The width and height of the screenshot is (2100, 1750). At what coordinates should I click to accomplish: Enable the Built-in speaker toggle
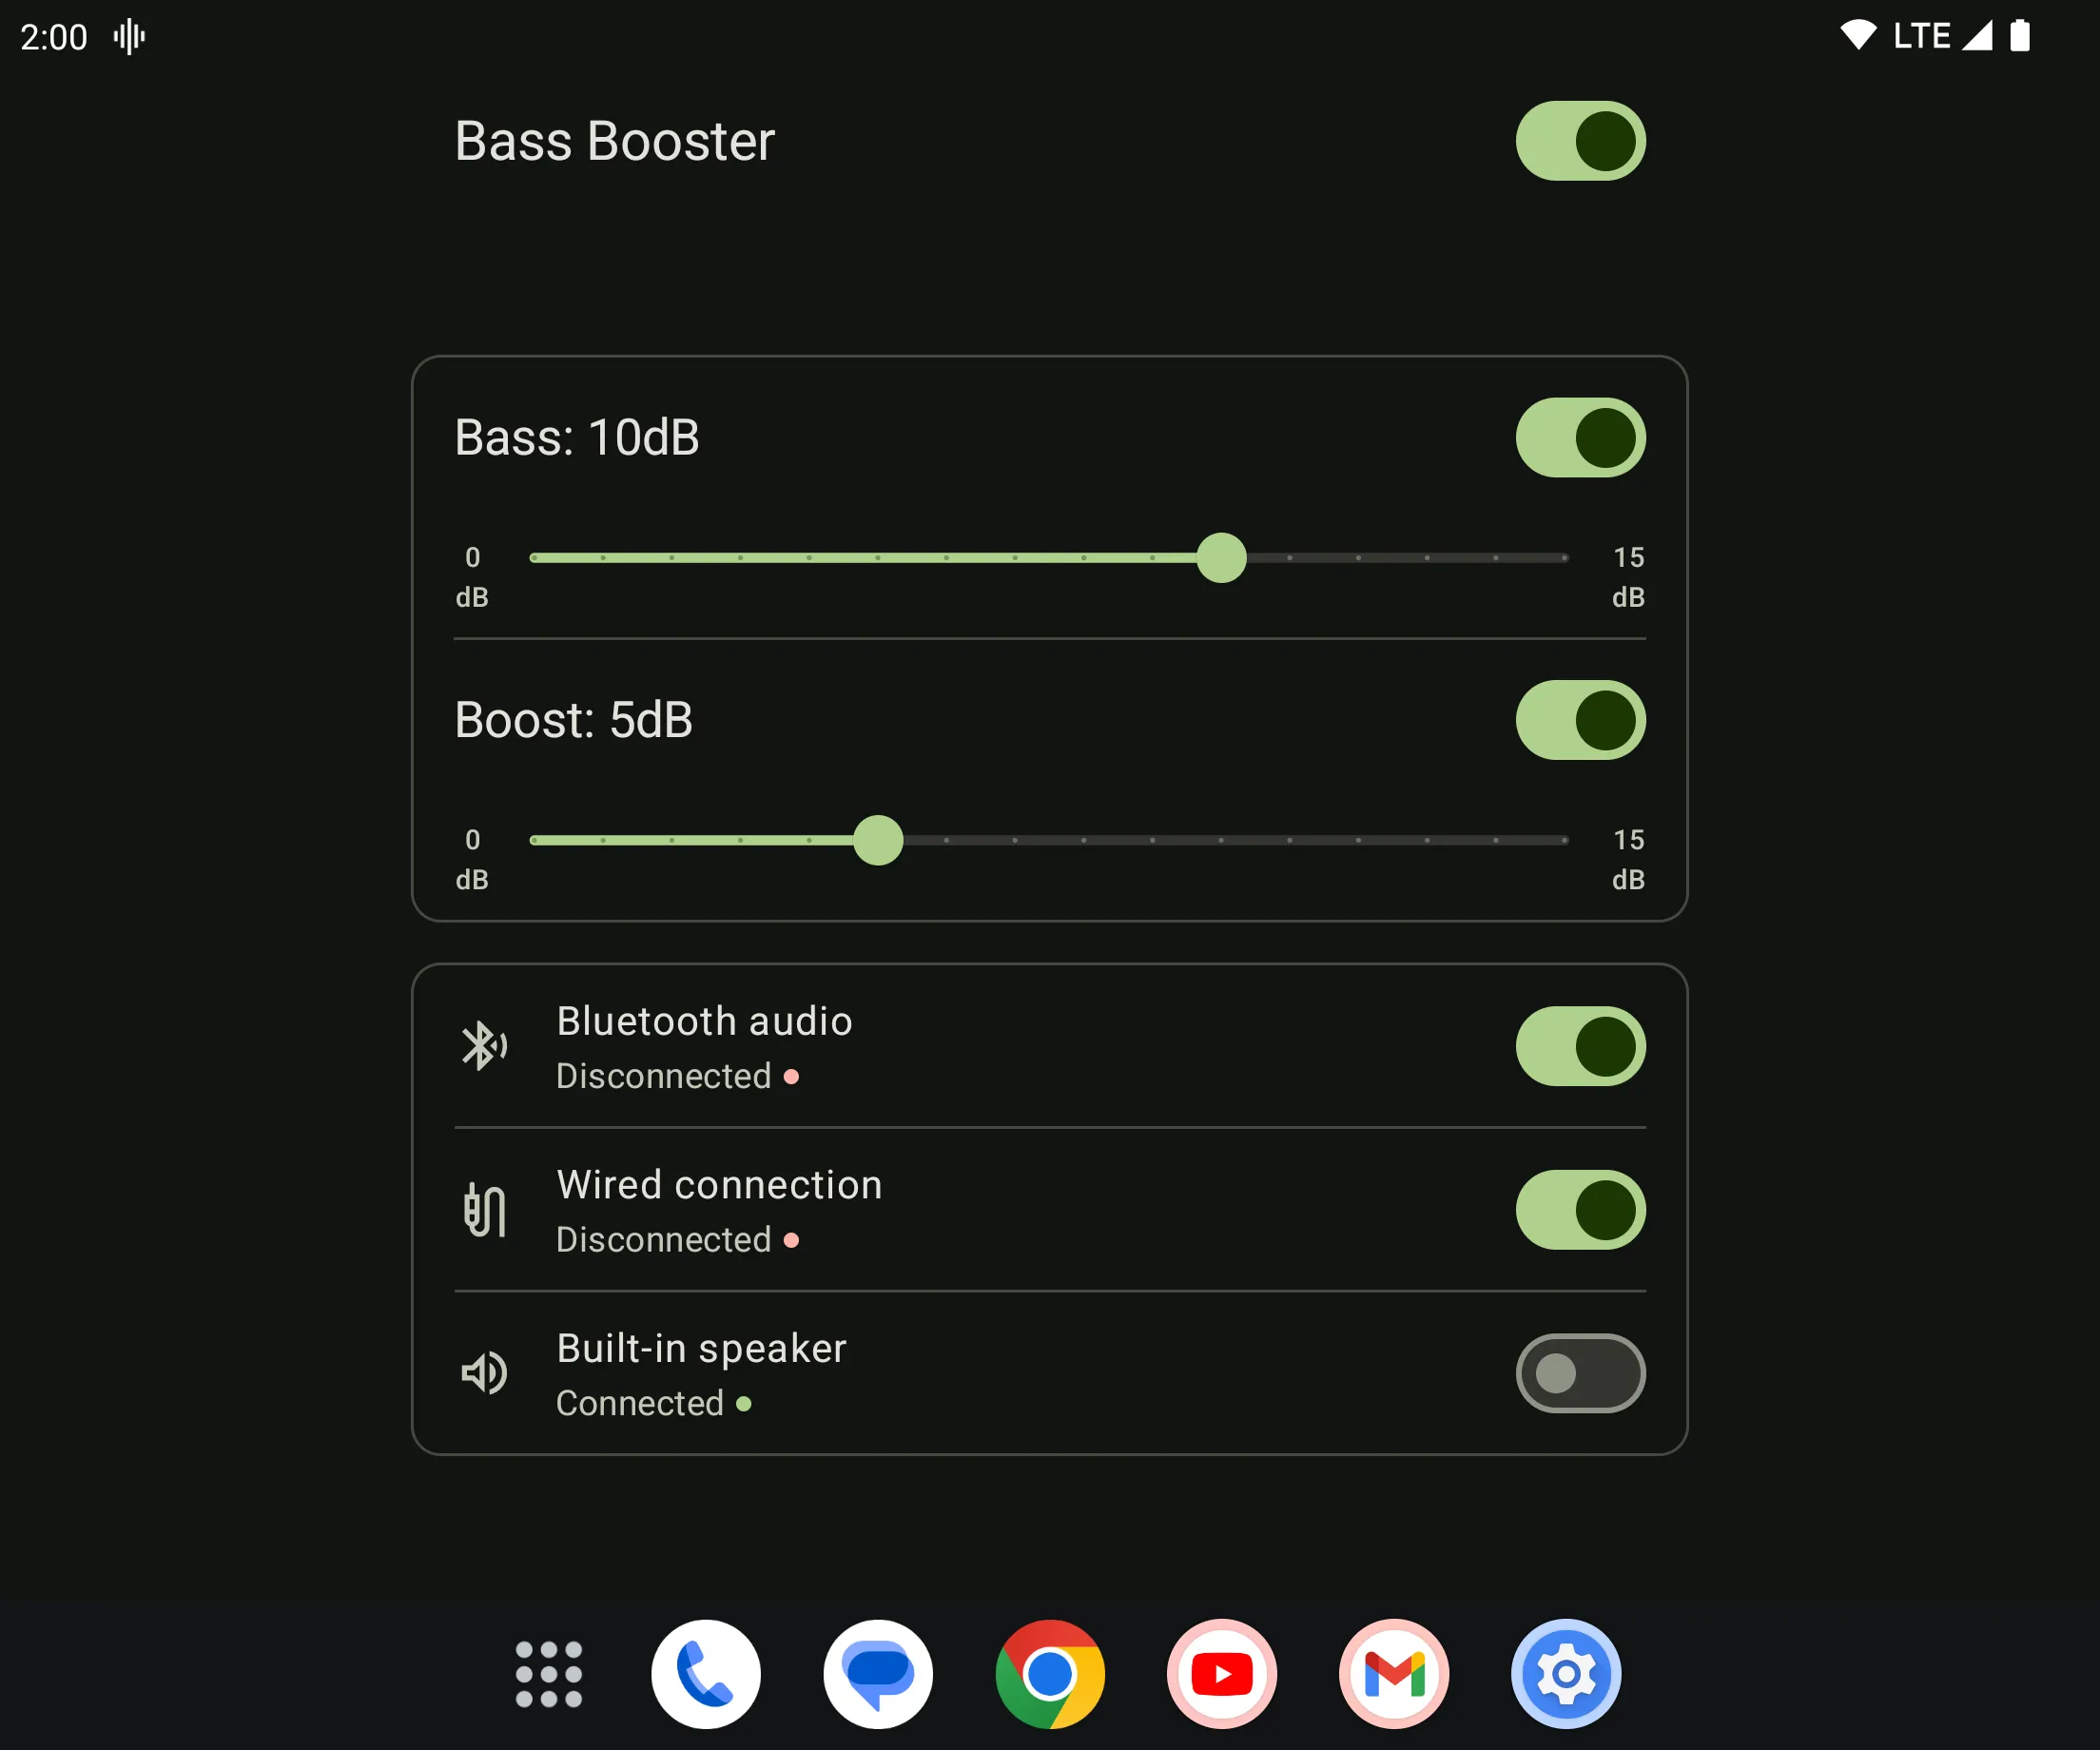(1579, 1375)
